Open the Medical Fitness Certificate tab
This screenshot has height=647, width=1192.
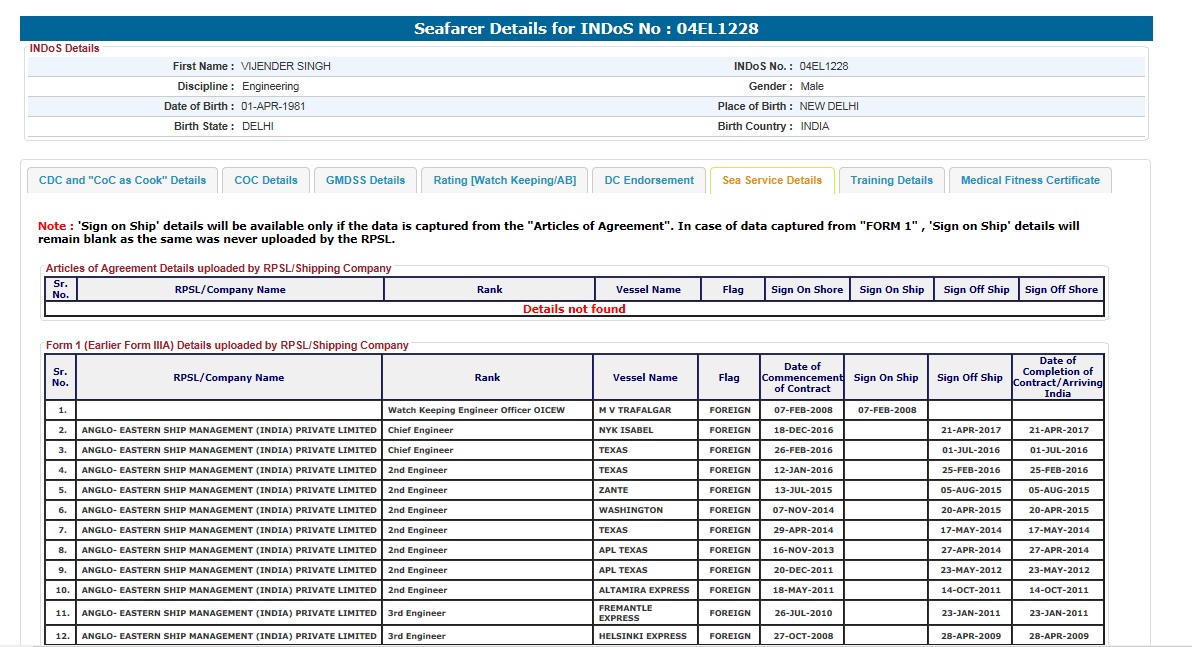click(x=1030, y=181)
